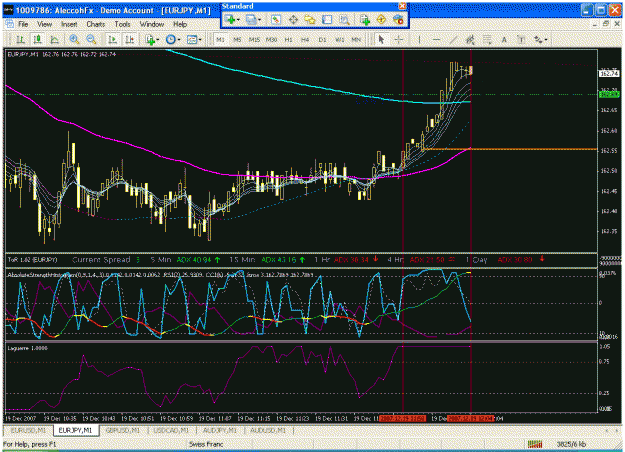Viewport: 625px width, 452px height.
Task: Show the Navigator panel via the star-folder icon
Action: click(310, 20)
